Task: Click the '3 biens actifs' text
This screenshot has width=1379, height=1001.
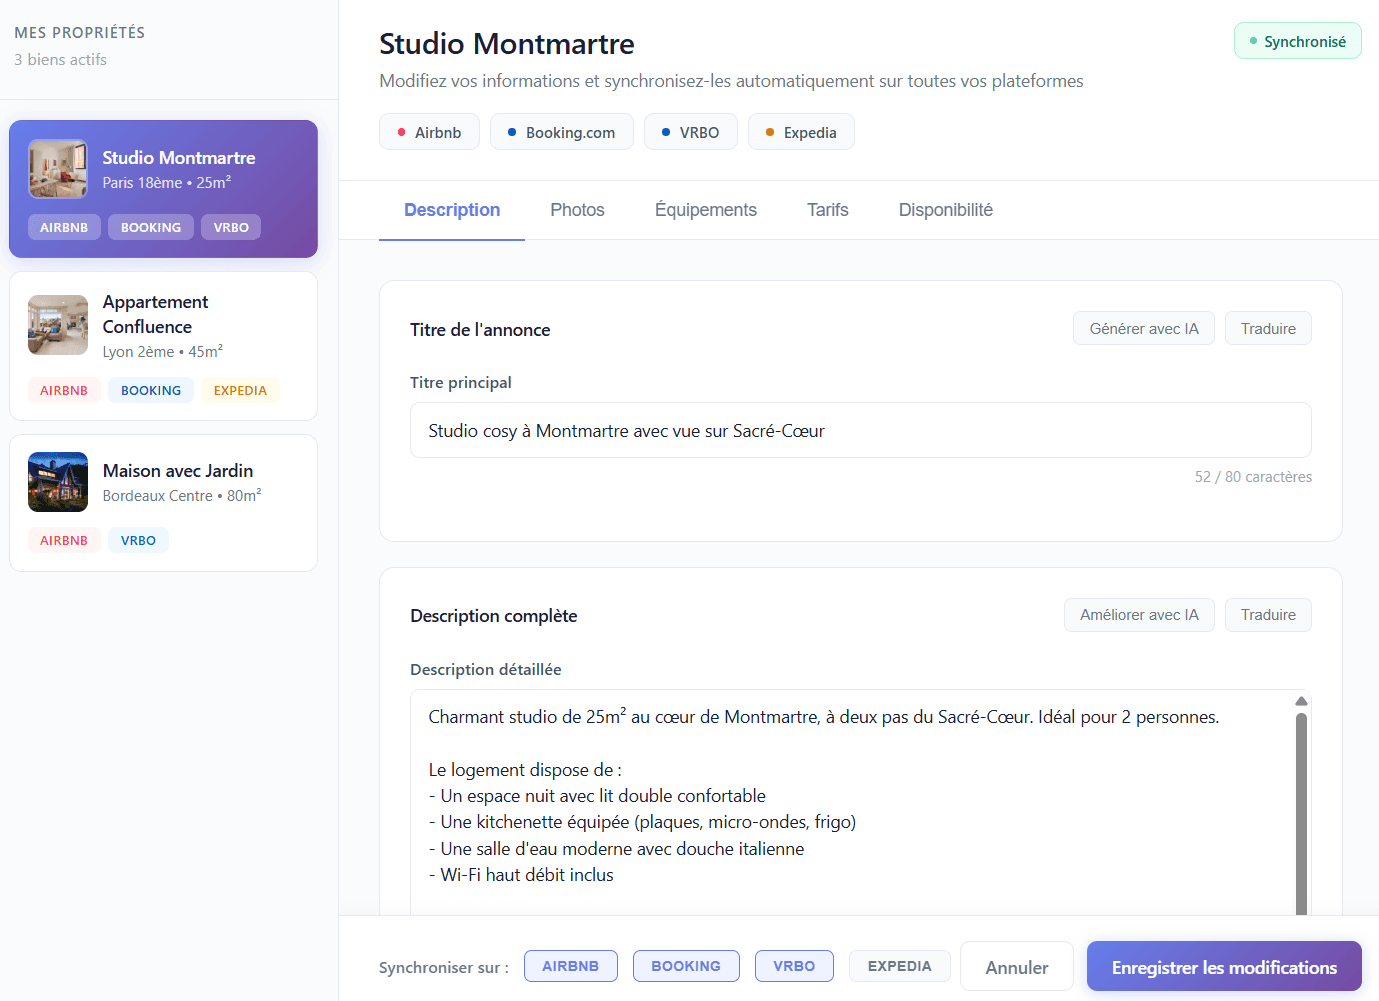Action: click(x=60, y=60)
